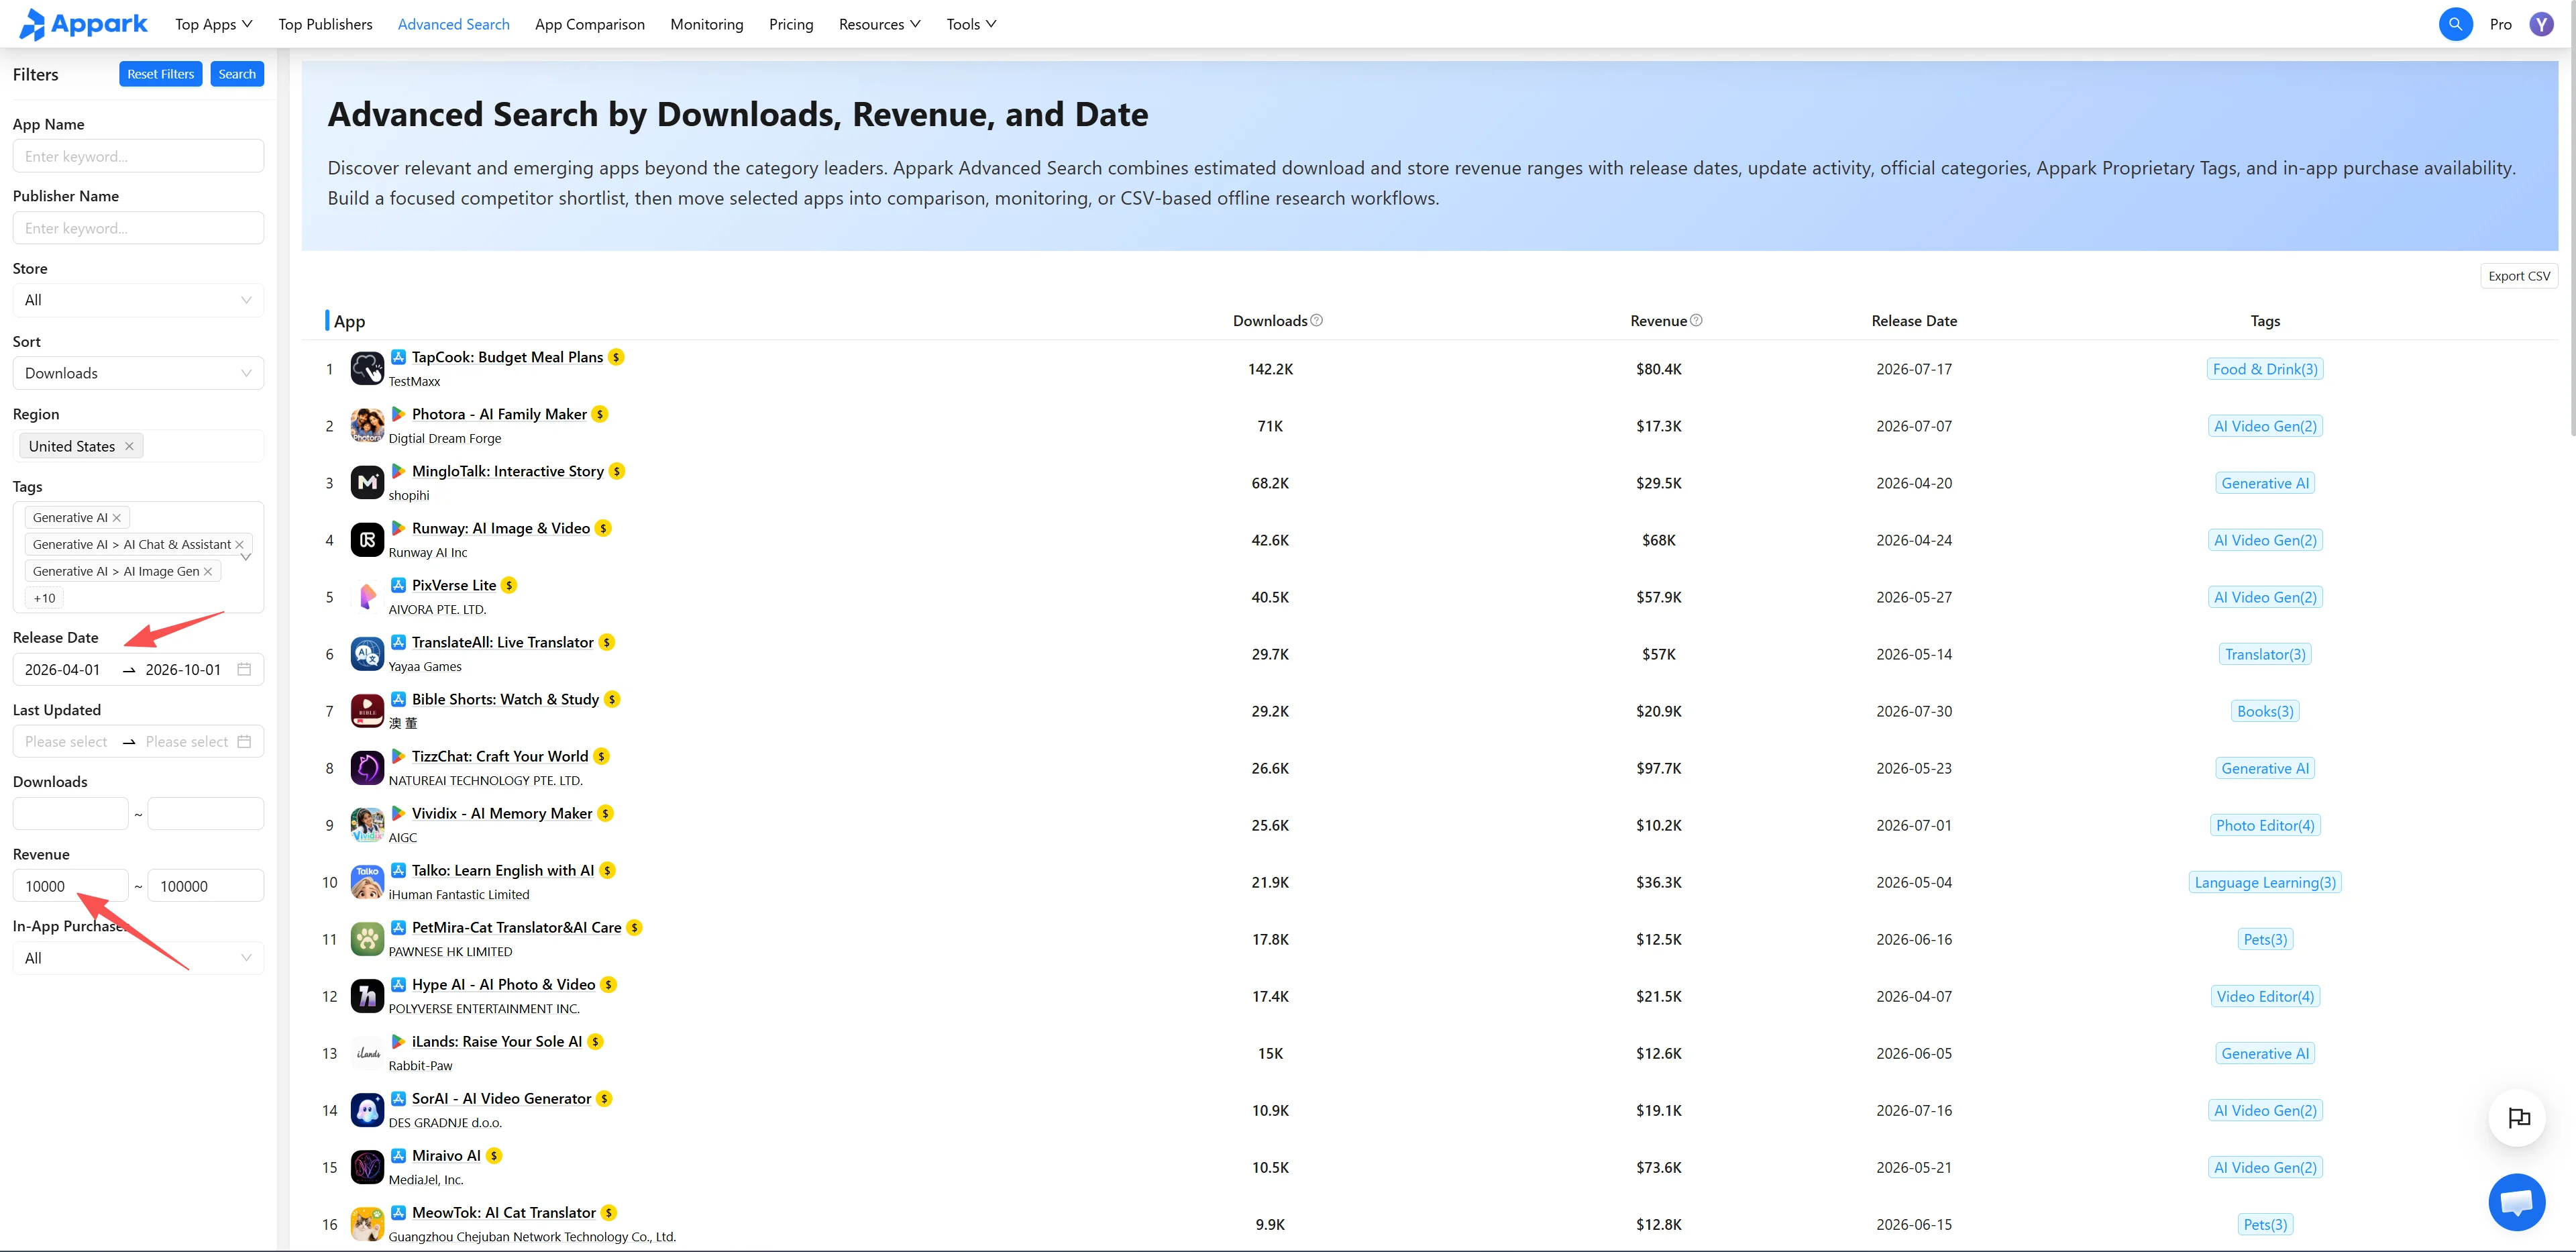Click the Search button in Filters

[x=237, y=74]
